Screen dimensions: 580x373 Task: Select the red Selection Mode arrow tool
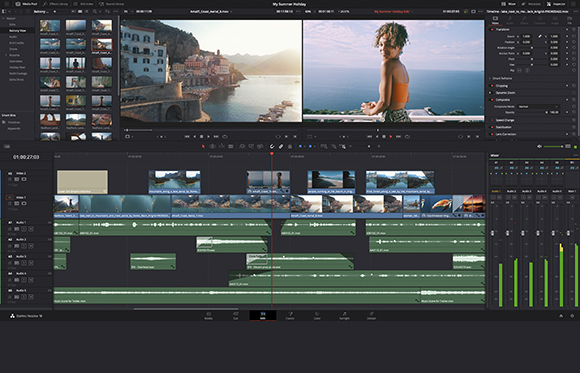coord(203,147)
